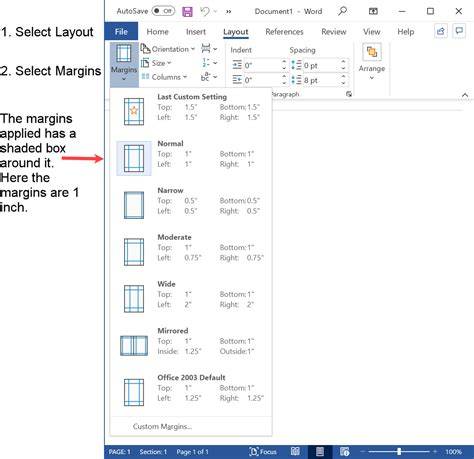Decrease Spacing After with down arrow

343,83
